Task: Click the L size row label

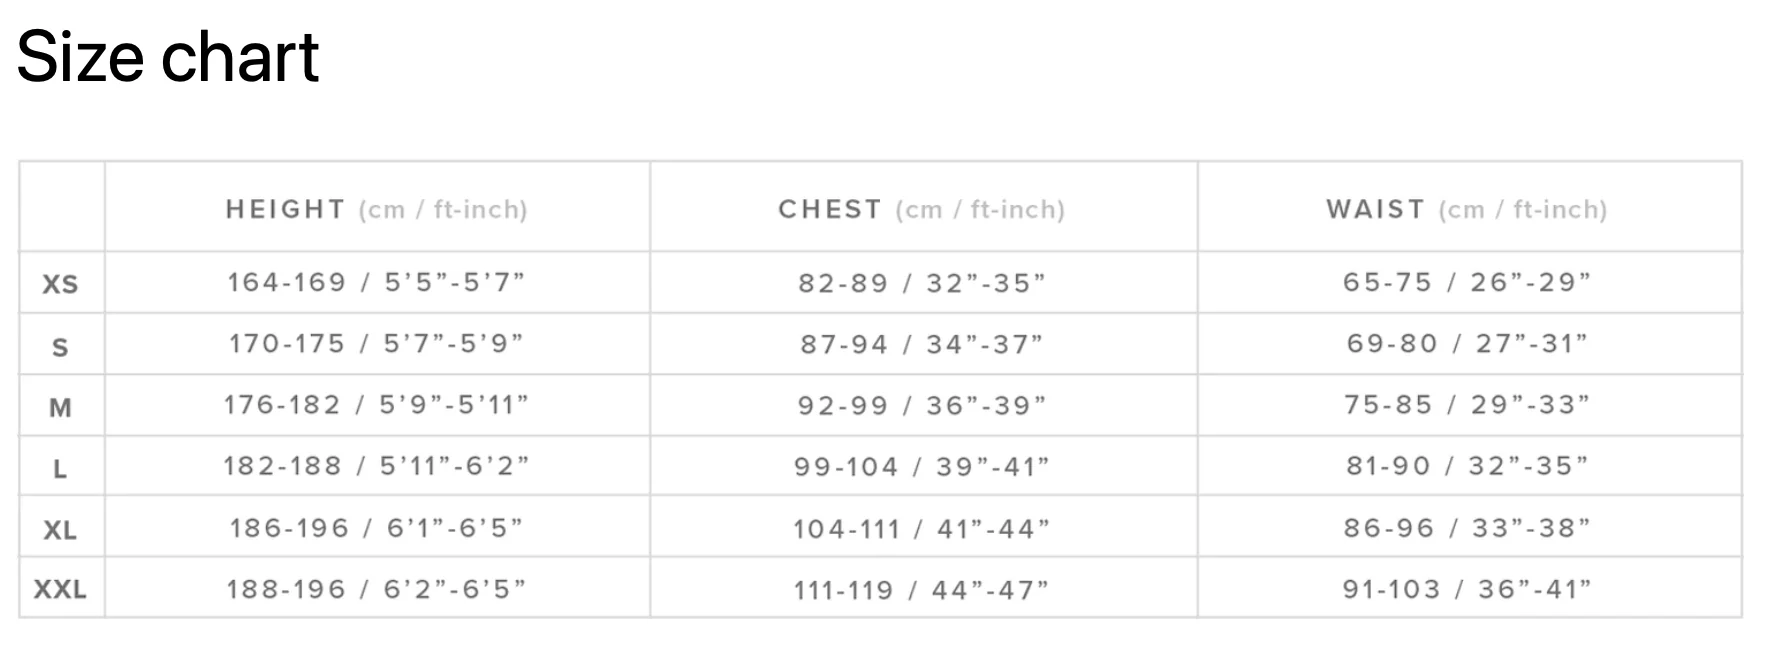Action: pyautogui.click(x=60, y=468)
